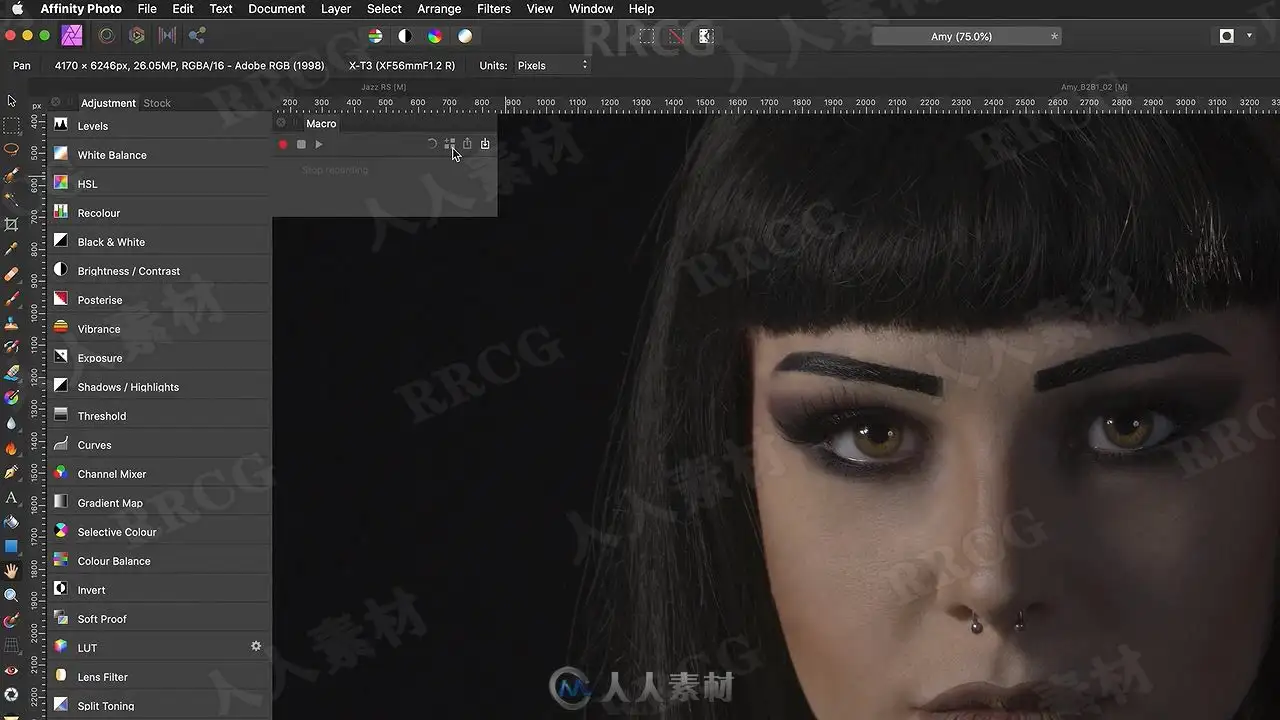Add a Levels adjustment
The image size is (1280, 720).
(159, 126)
